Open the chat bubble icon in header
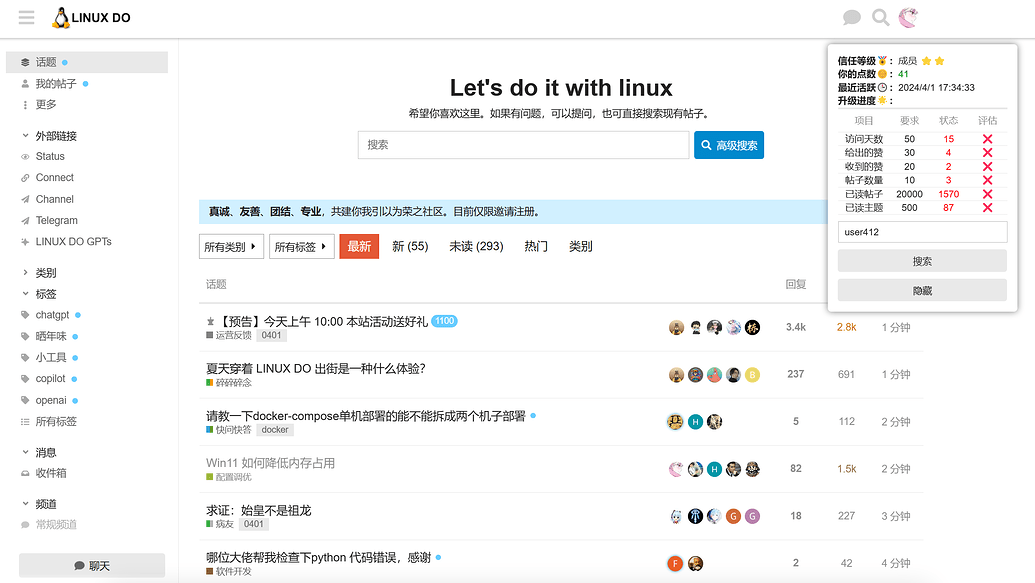 pos(851,18)
